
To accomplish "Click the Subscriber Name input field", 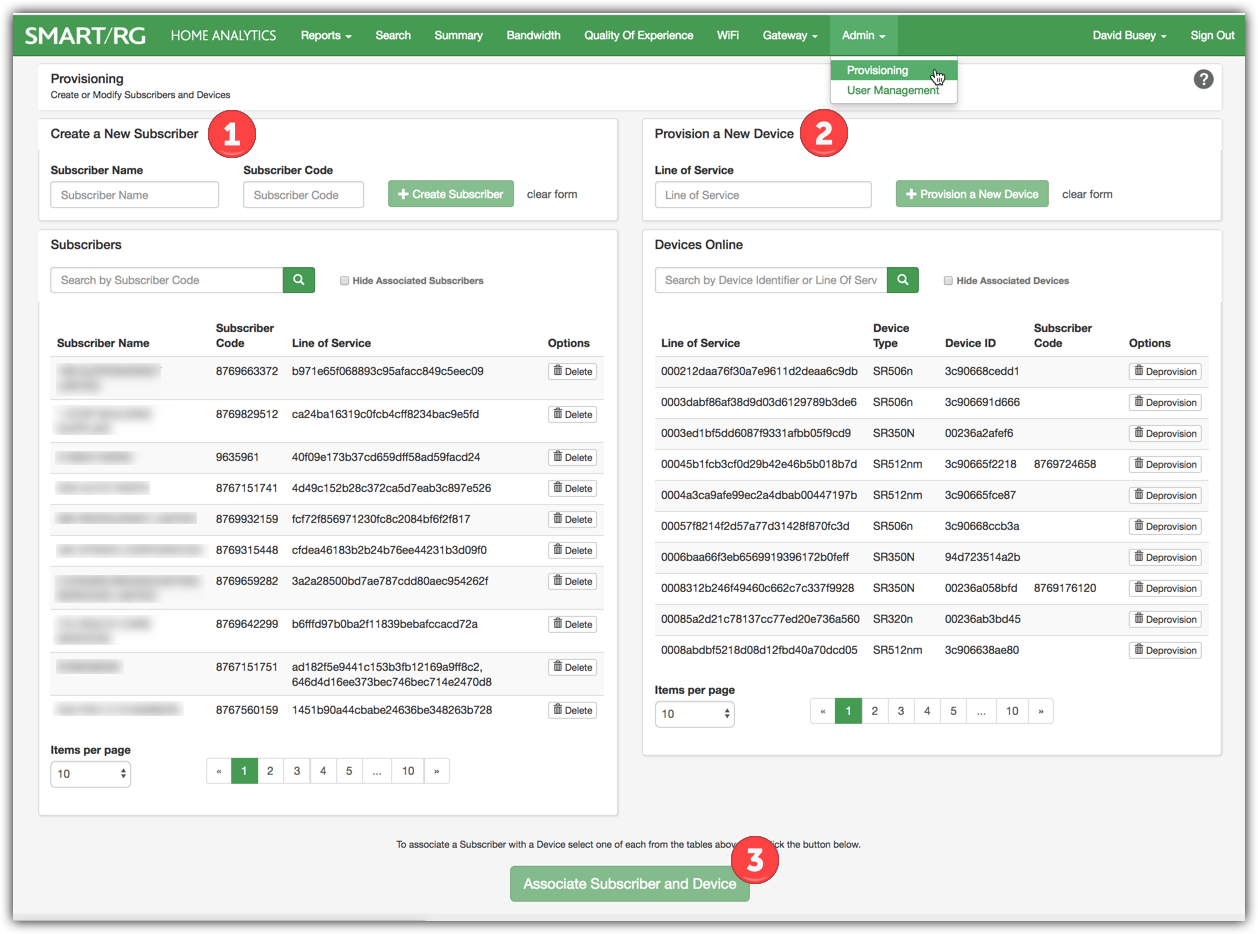I will (134, 195).
